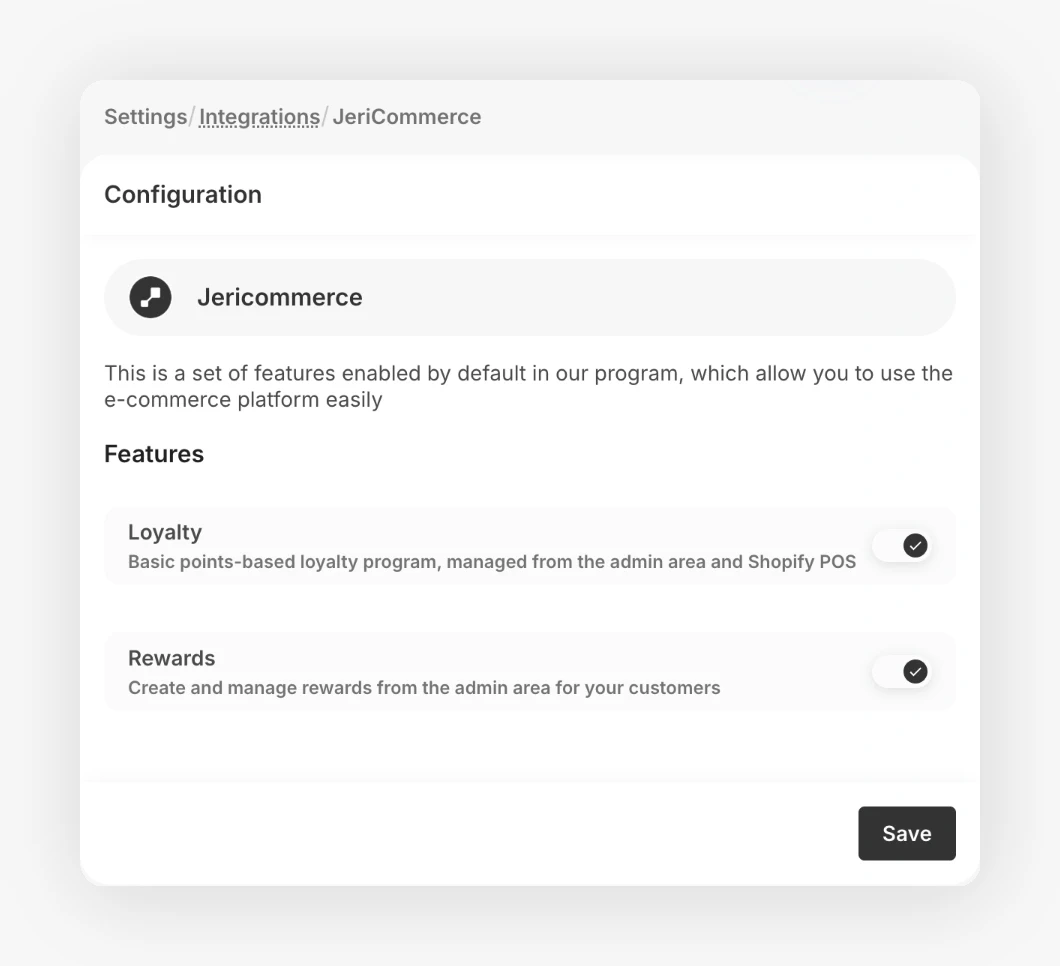Disable the Rewards feature toggle

(x=902, y=671)
